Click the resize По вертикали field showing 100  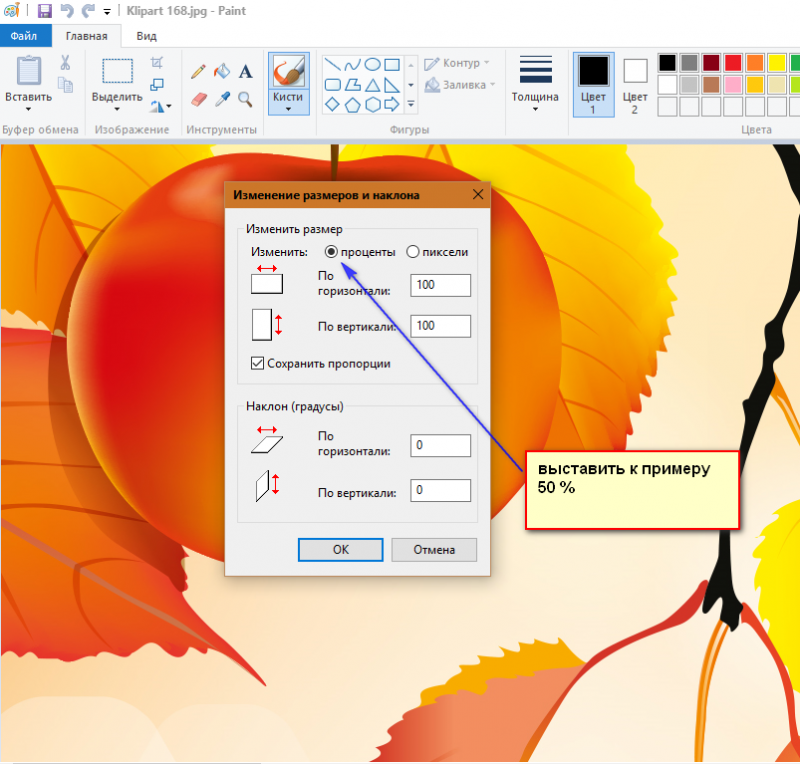click(x=440, y=326)
